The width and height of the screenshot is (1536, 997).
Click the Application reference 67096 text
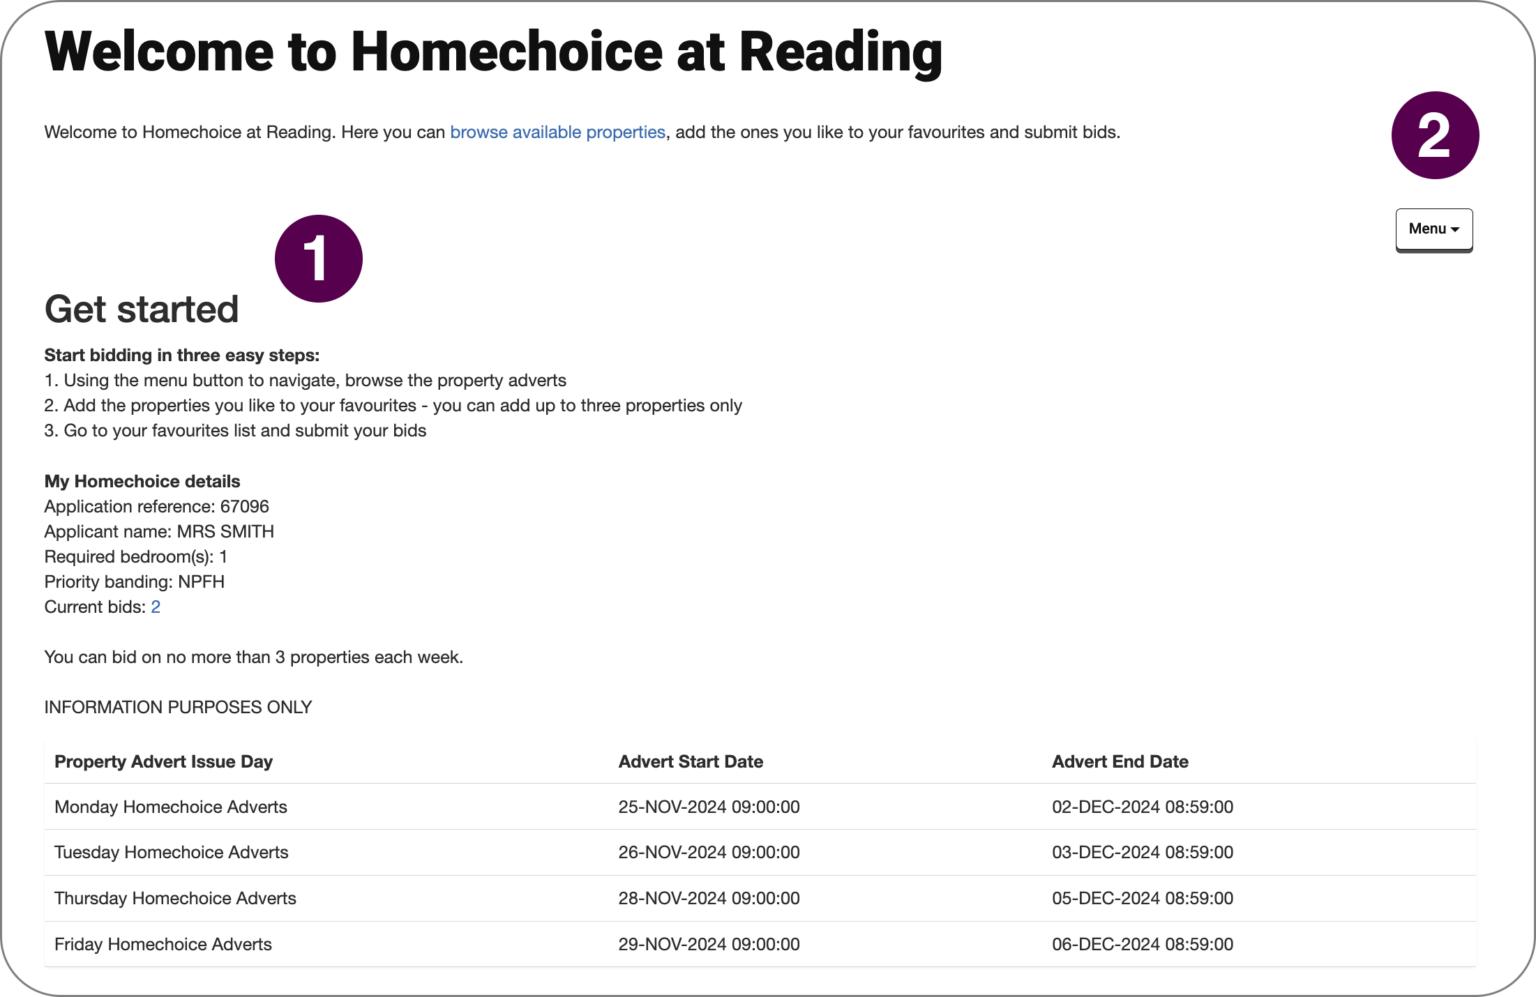tap(156, 506)
